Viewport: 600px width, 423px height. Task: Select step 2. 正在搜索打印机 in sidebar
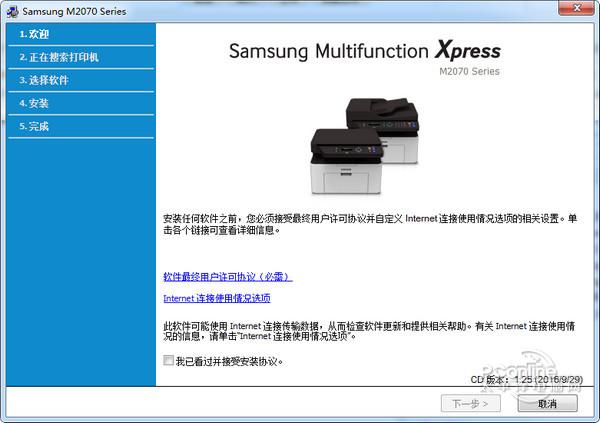81,57
